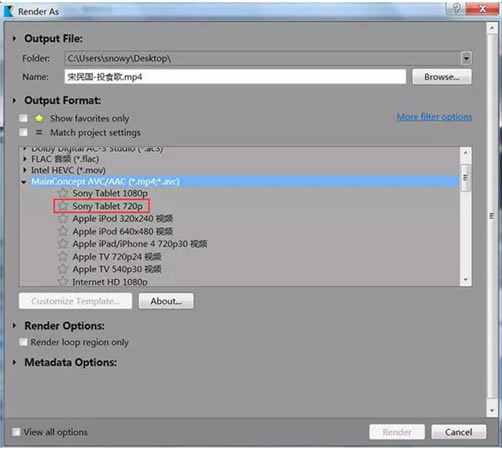Enable Show favorites only checkbox

(x=23, y=118)
